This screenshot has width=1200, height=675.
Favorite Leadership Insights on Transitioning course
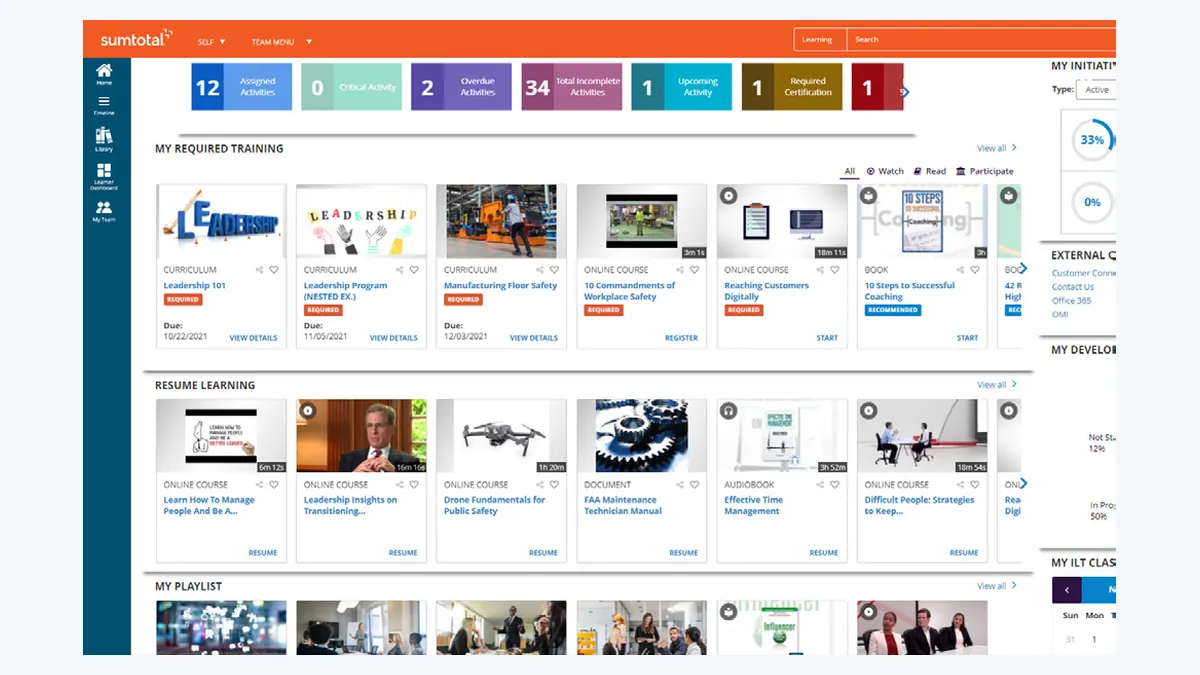click(414, 485)
